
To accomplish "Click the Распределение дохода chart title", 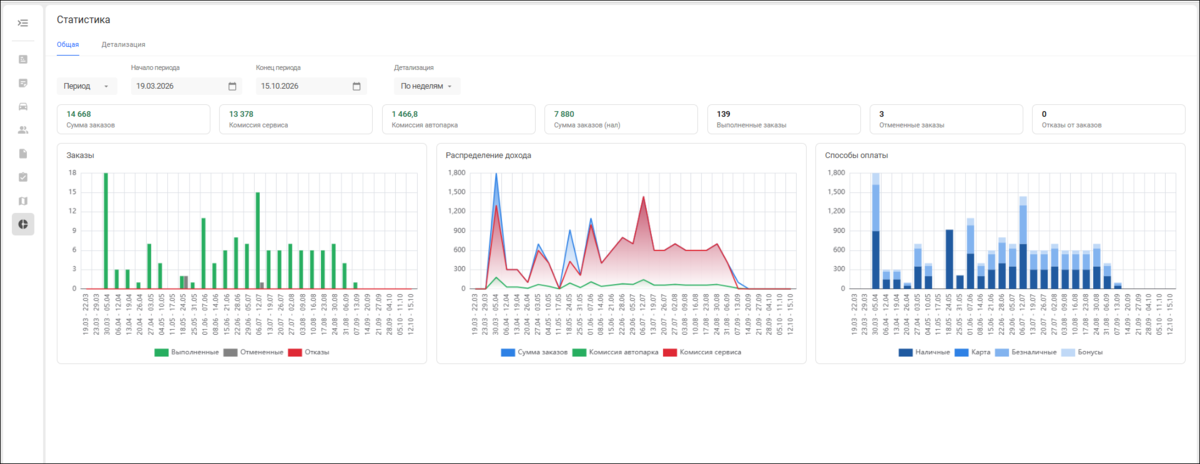I will 488,155.
